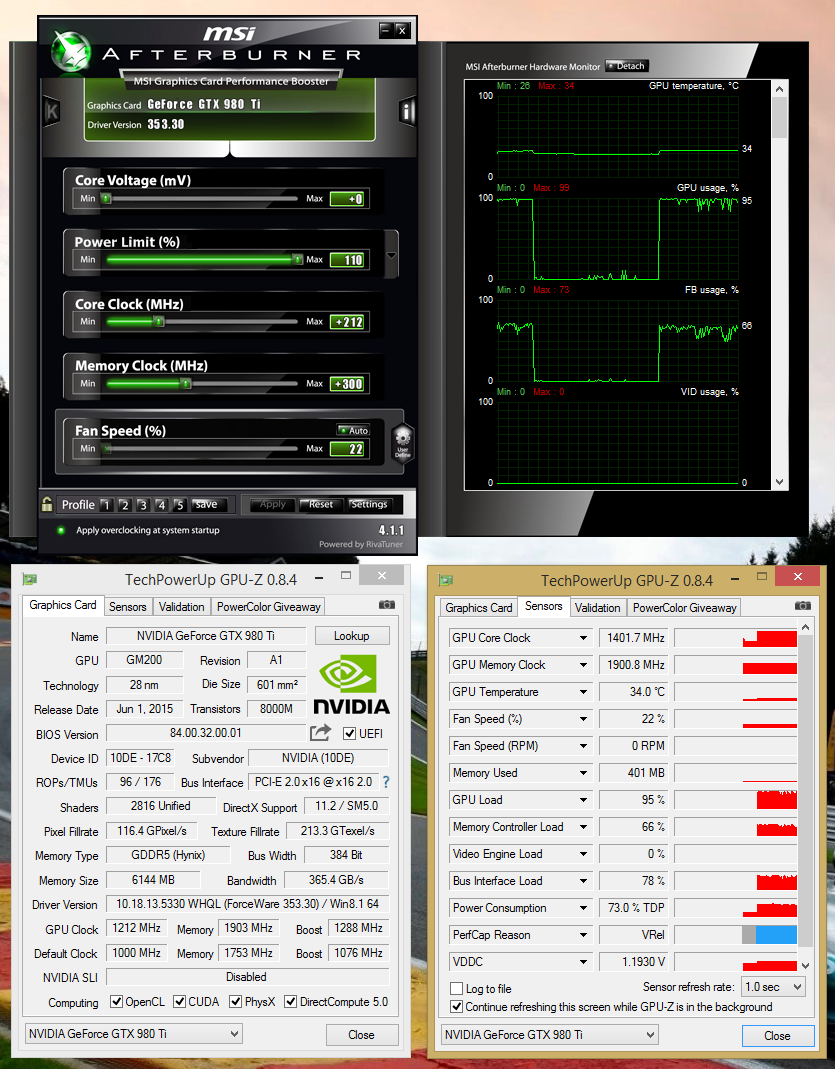Click the right GPU-Z window title icon
The width and height of the screenshot is (835, 1069).
pos(446,580)
